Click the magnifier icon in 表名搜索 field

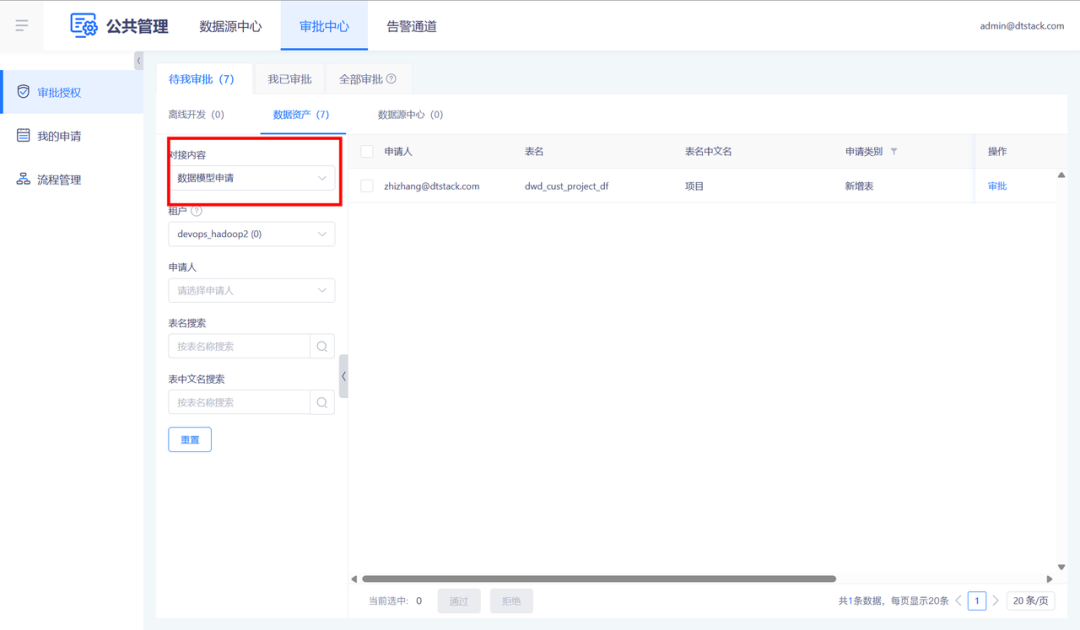point(322,345)
